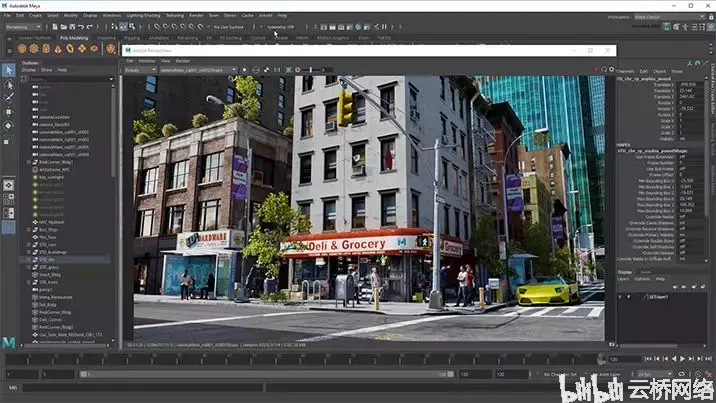Click the render region icon in Render View

tap(256, 70)
